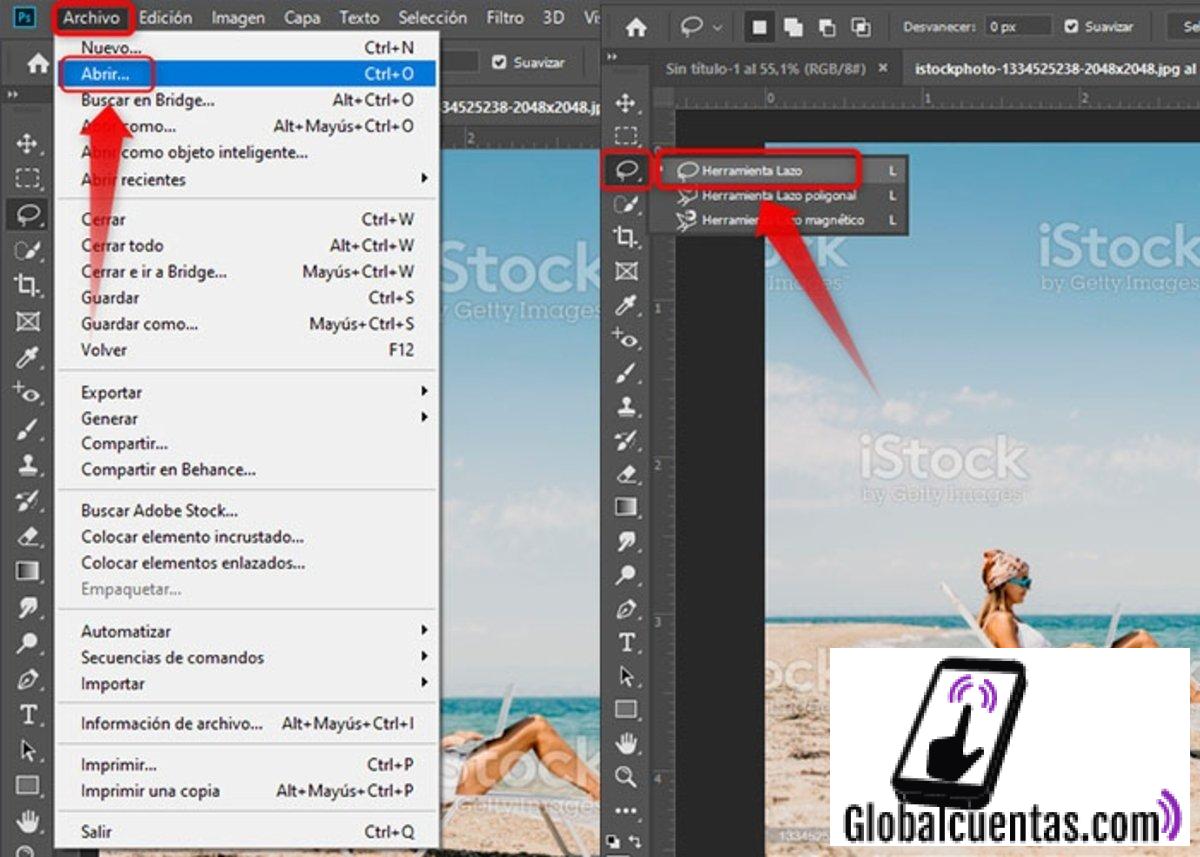
Task: Pick the Crop tool in the left toolbar
Action: coord(27,285)
